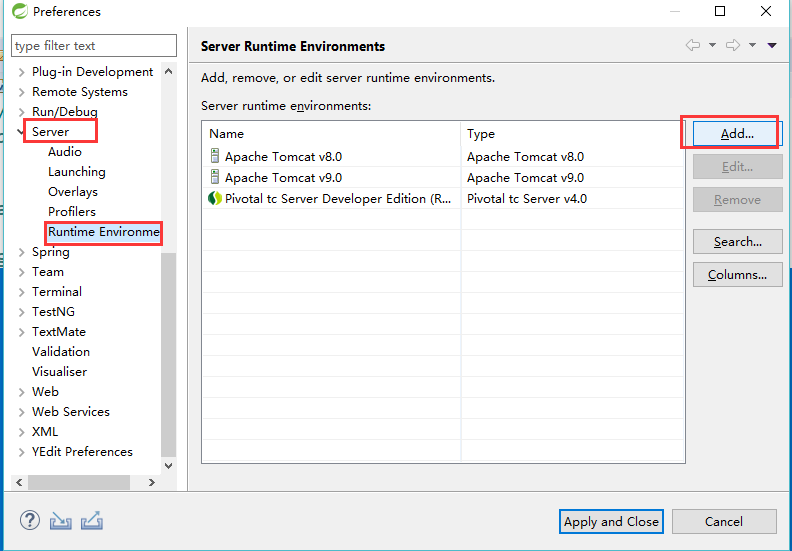The height and width of the screenshot is (551, 792).
Task: Expand the Web Services node
Action: click(x=21, y=412)
